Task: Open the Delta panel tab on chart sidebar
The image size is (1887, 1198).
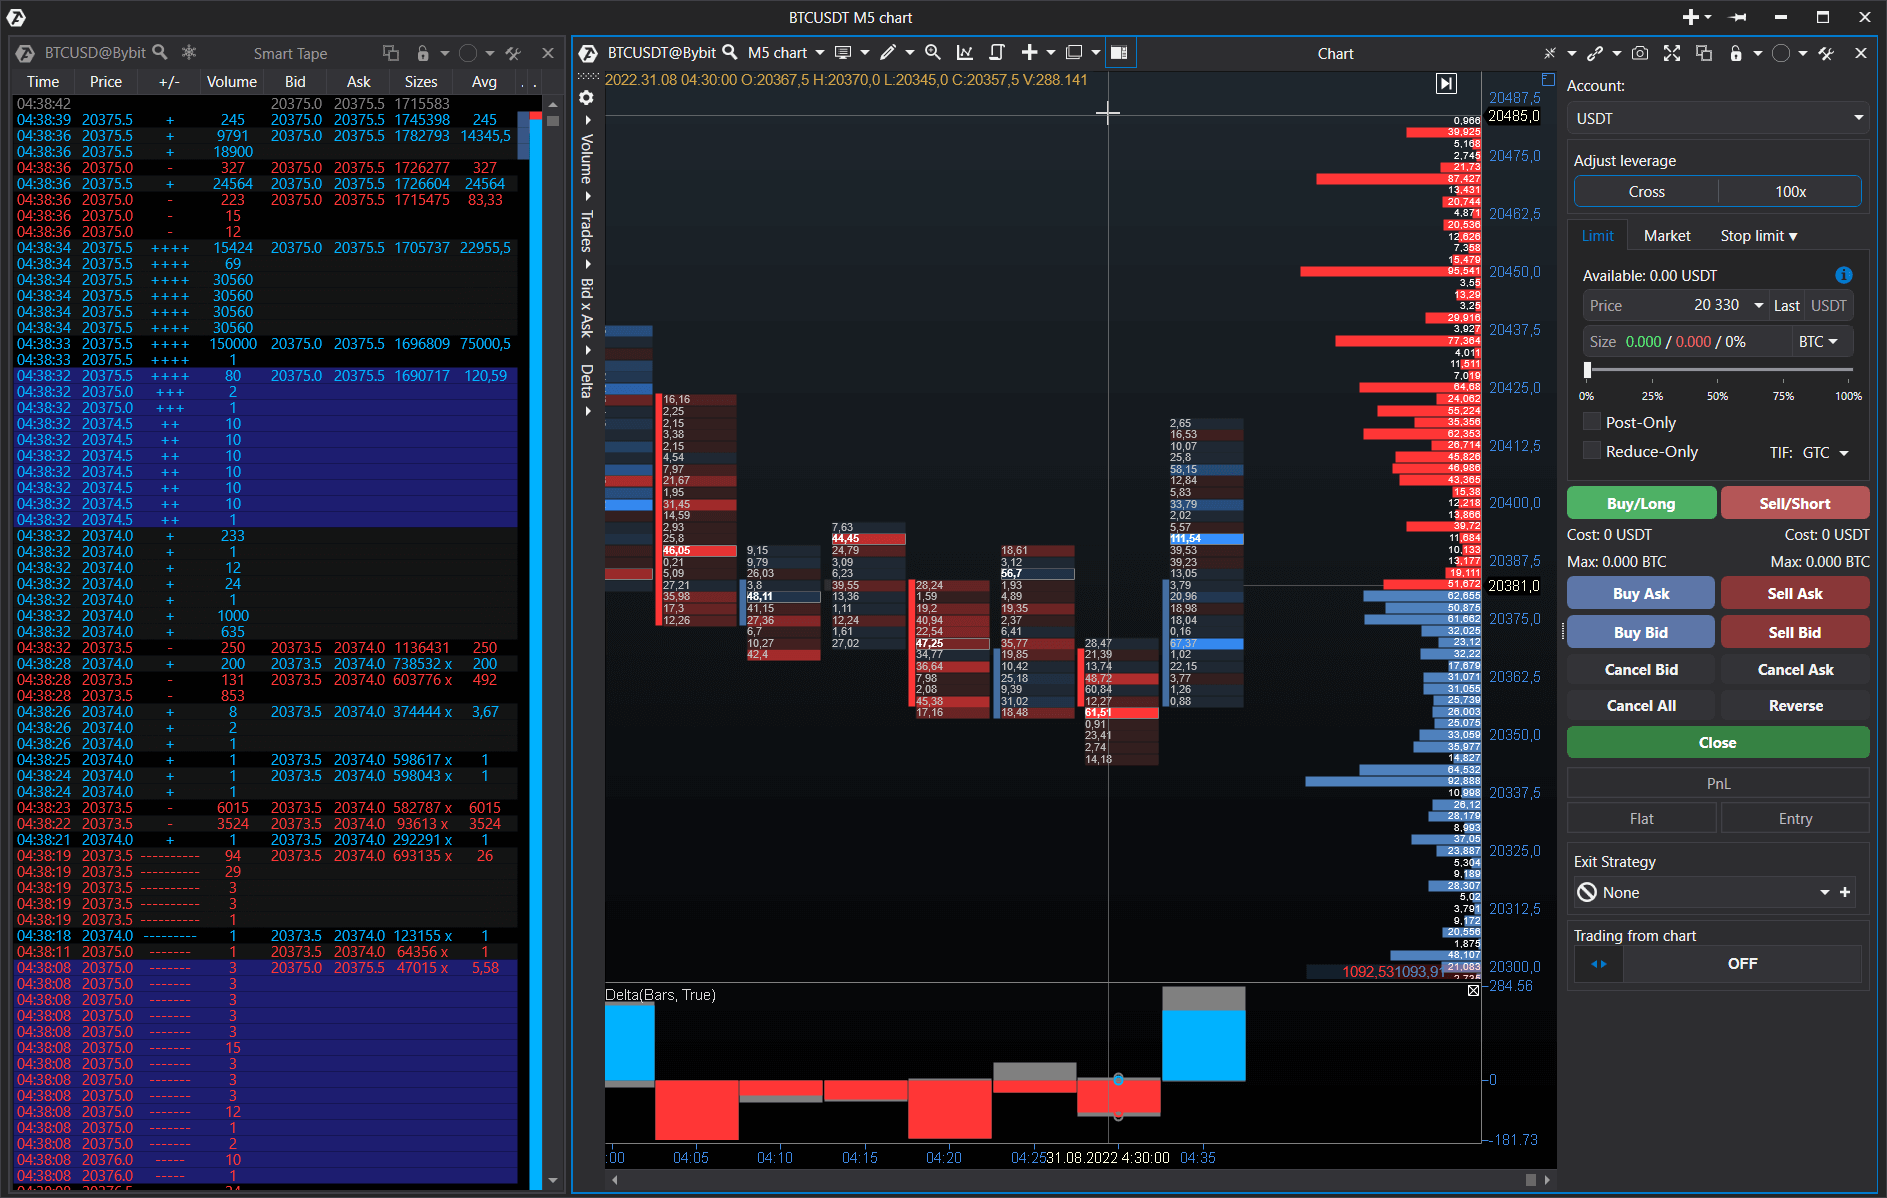Action: coord(586,381)
